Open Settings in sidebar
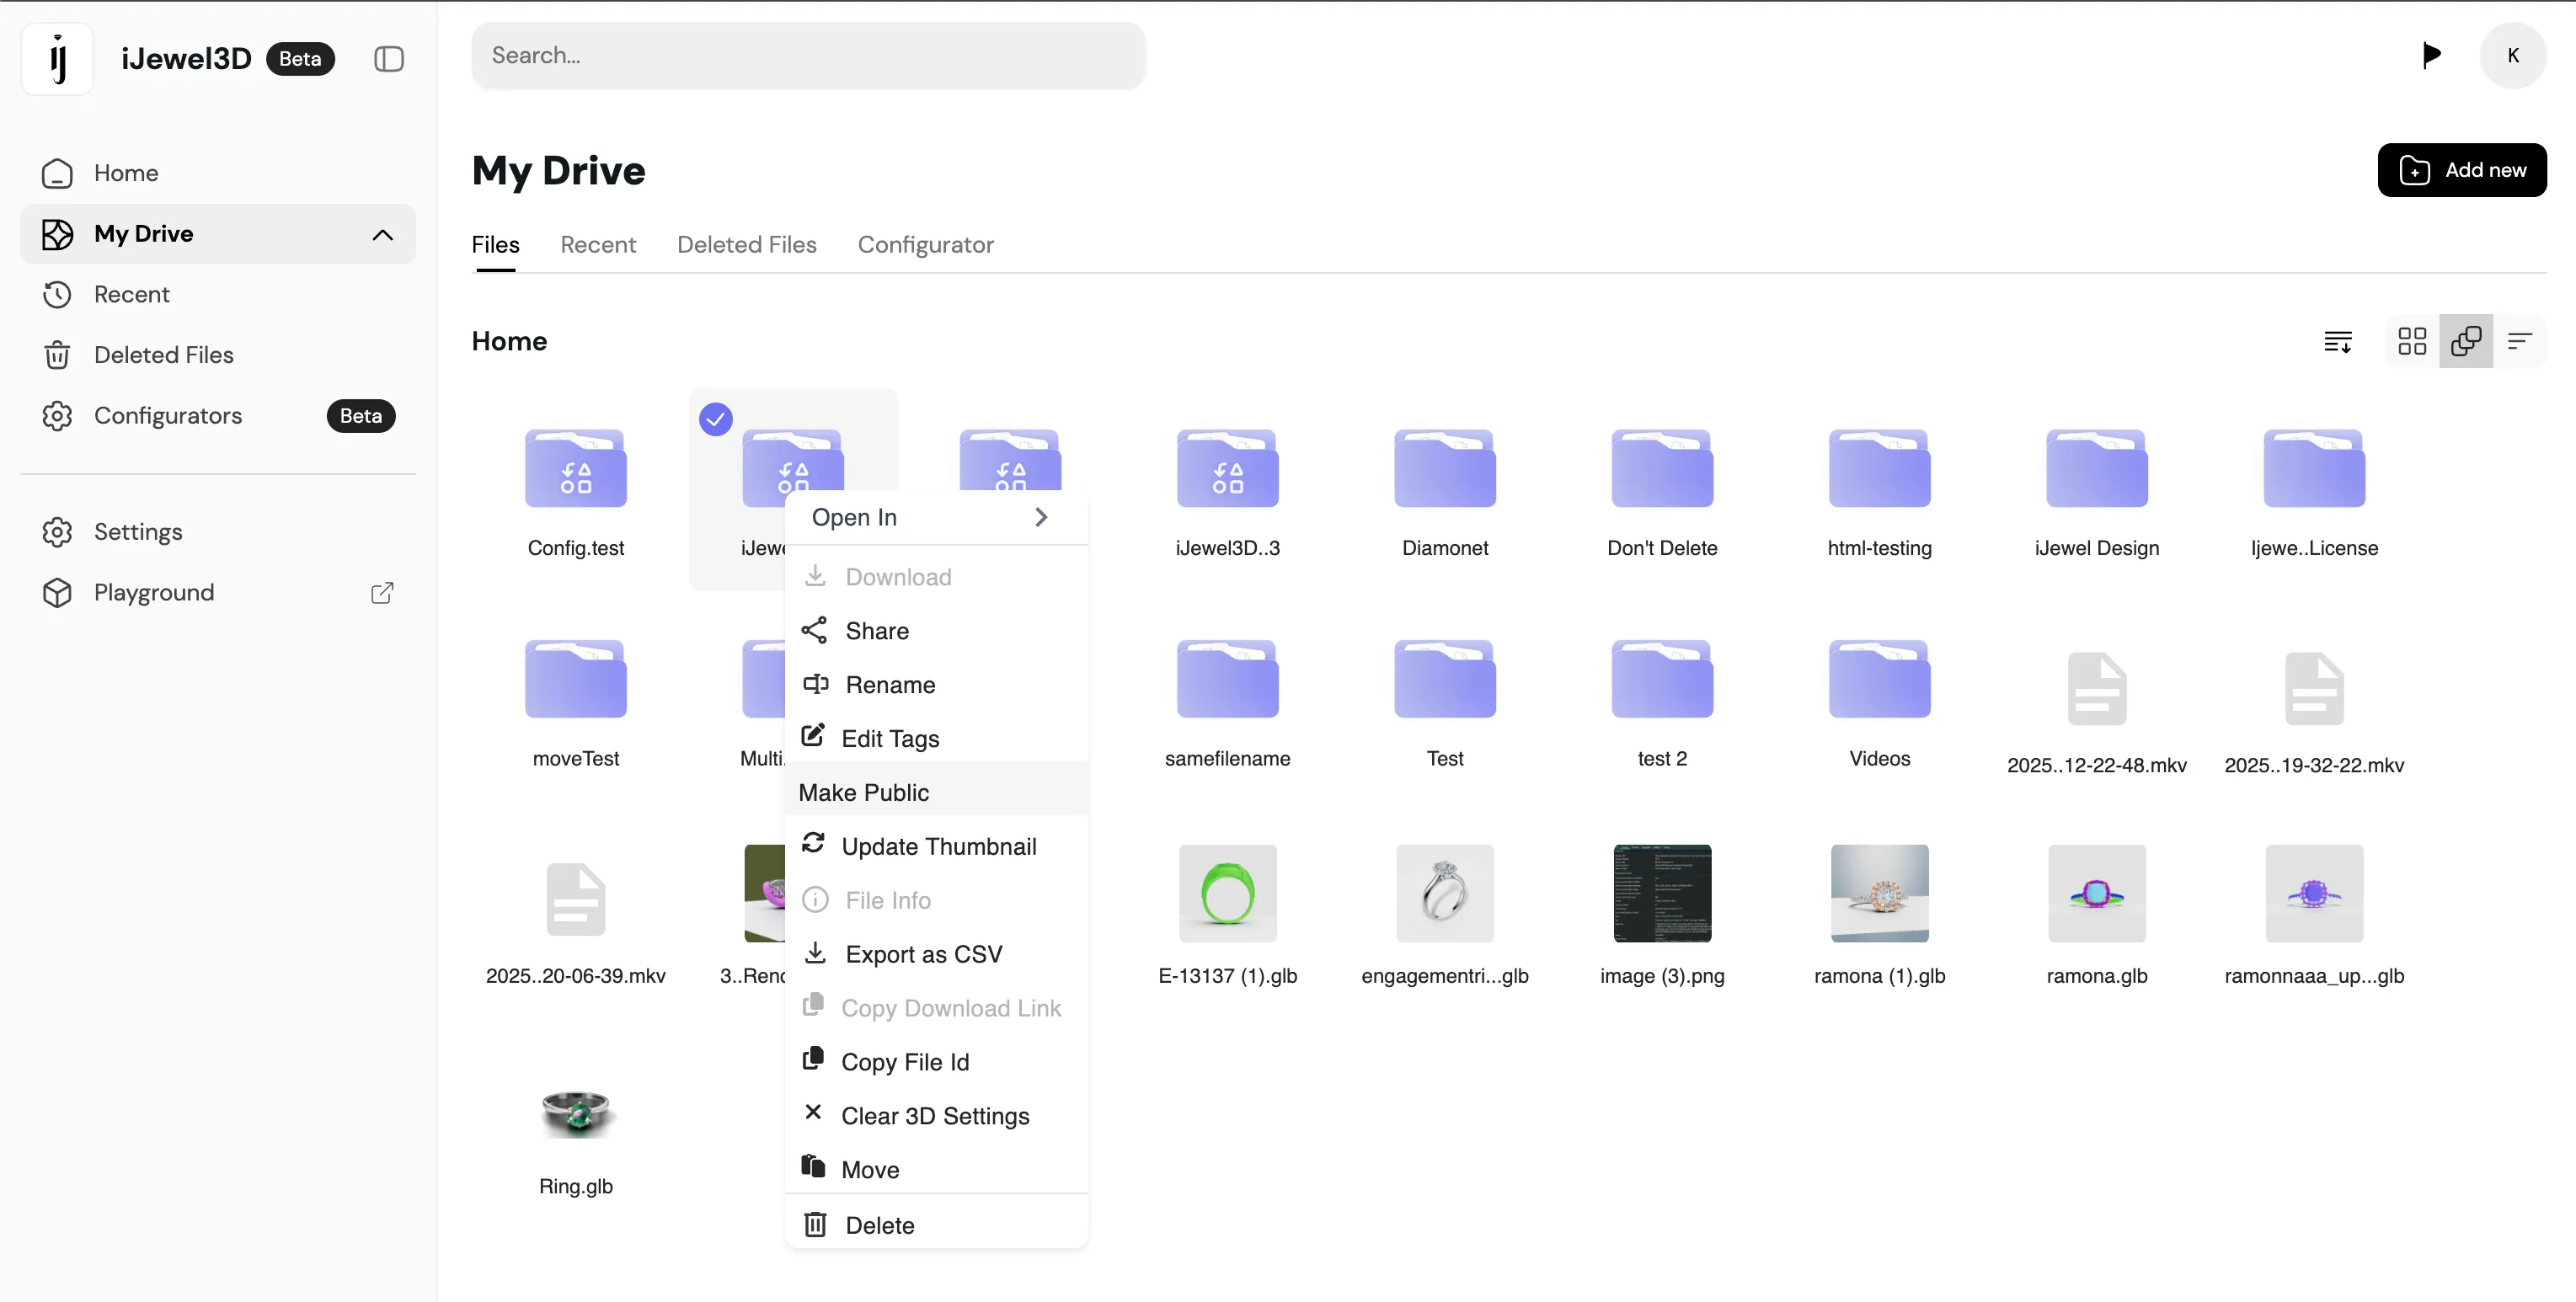This screenshot has height=1302, width=2576. pyautogui.click(x=218, y=532)
